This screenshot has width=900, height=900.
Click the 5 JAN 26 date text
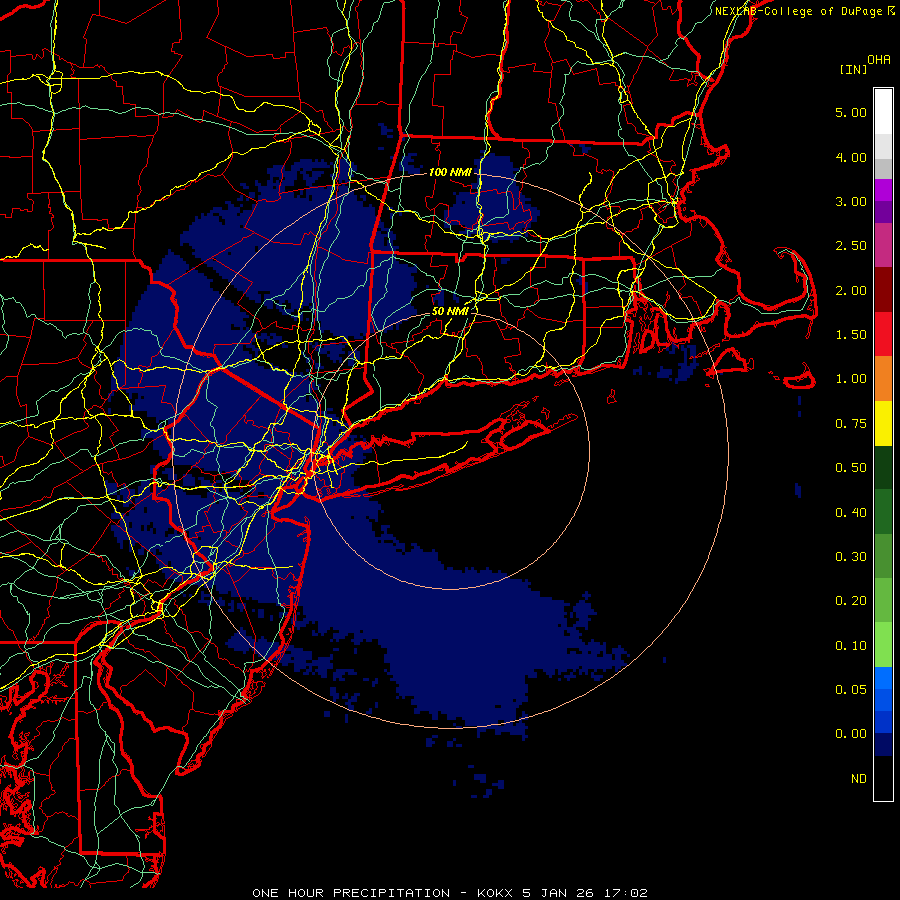(x=560, y=893)
